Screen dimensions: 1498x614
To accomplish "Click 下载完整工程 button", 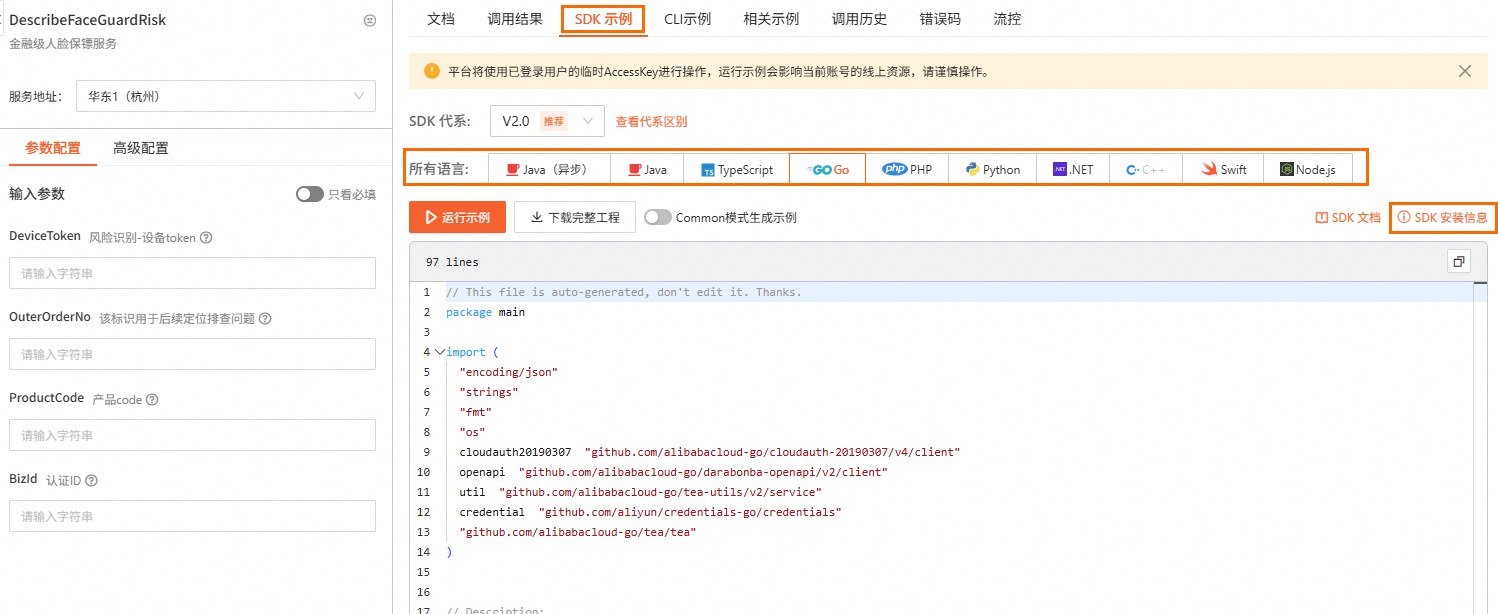I will click(x=575, y=217).
